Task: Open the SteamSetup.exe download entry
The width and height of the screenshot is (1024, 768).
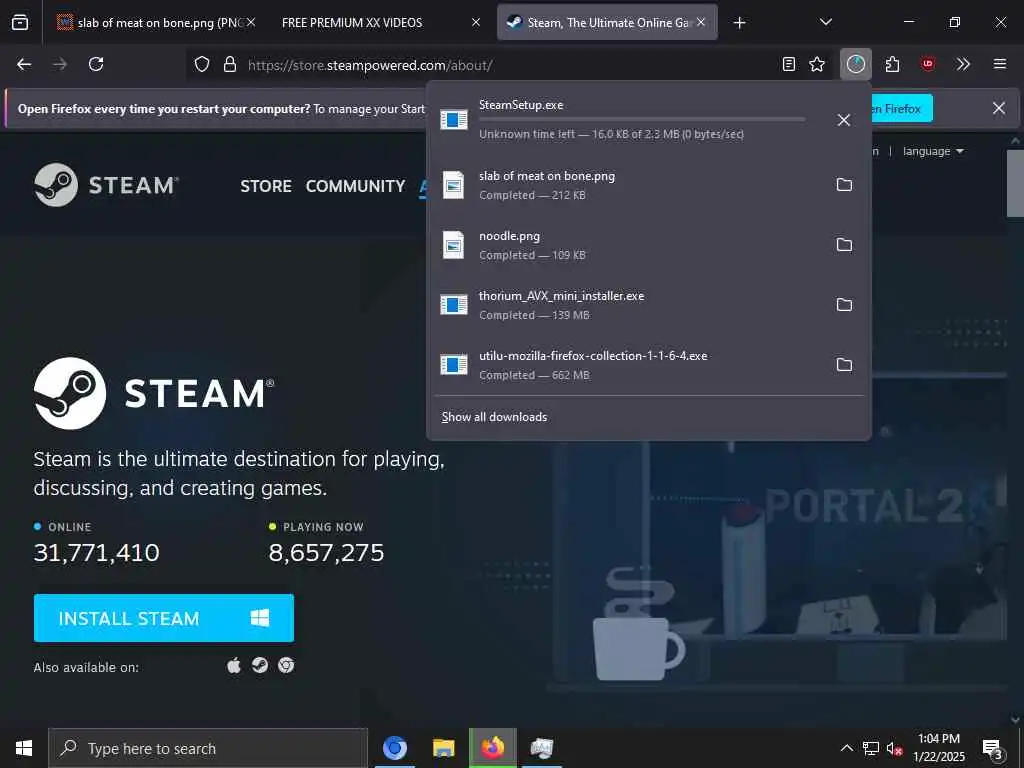Action: point(627,120)
